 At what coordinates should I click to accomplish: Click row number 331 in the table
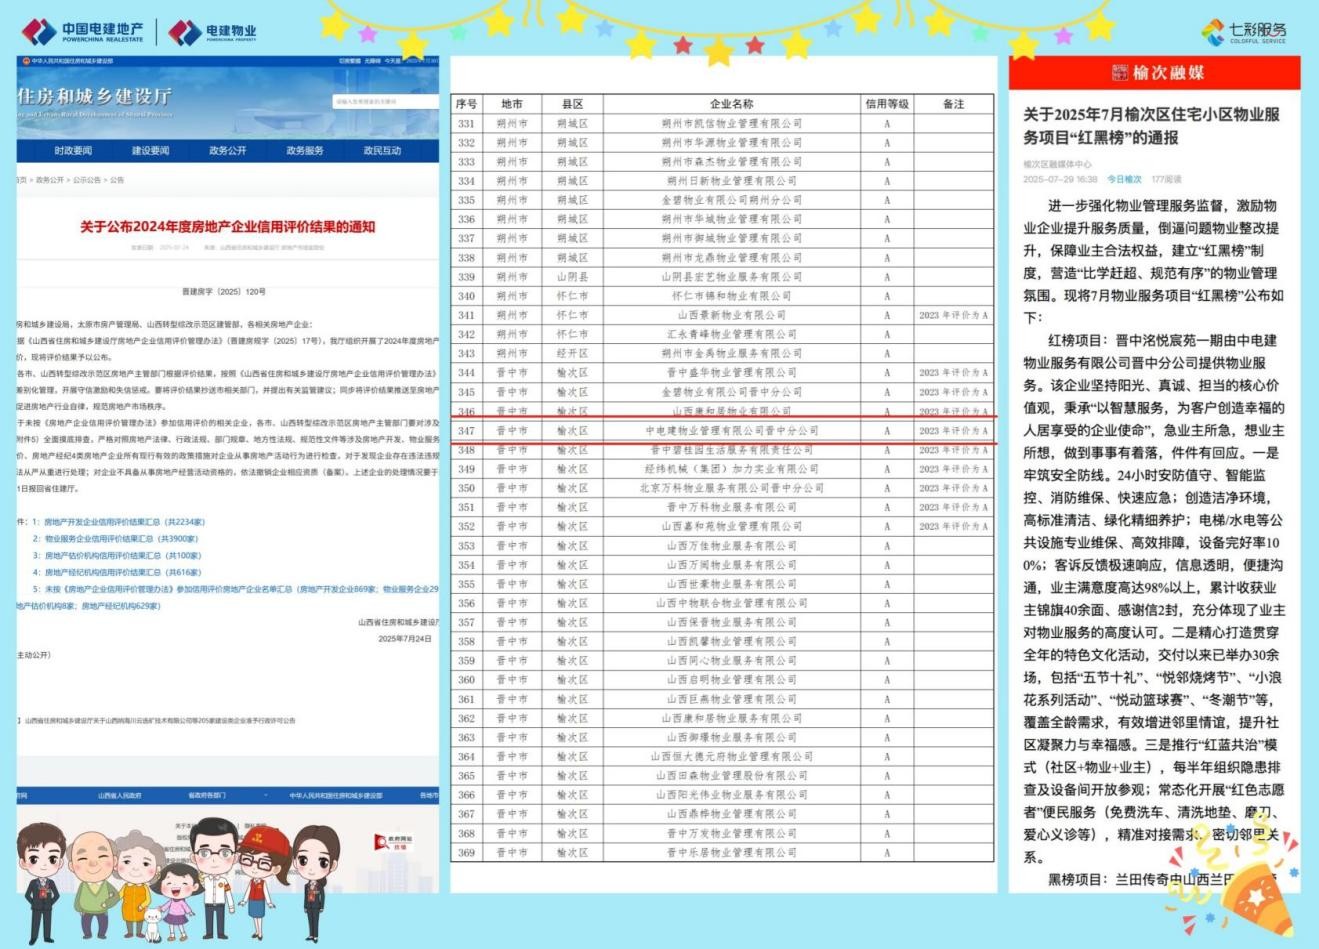pos(466,124)
